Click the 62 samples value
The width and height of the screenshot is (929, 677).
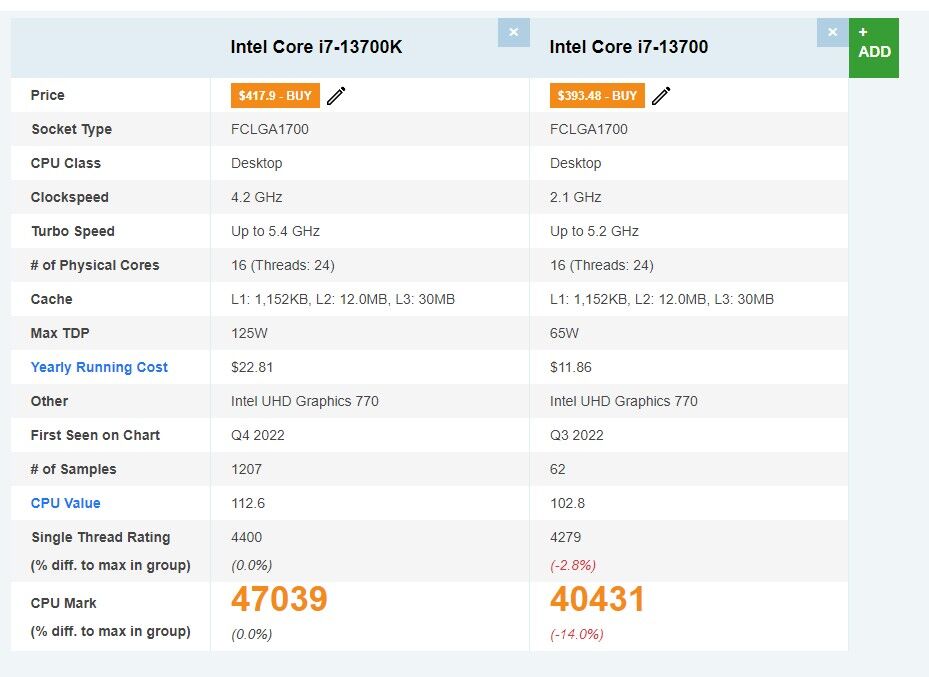tap(558, 469)
